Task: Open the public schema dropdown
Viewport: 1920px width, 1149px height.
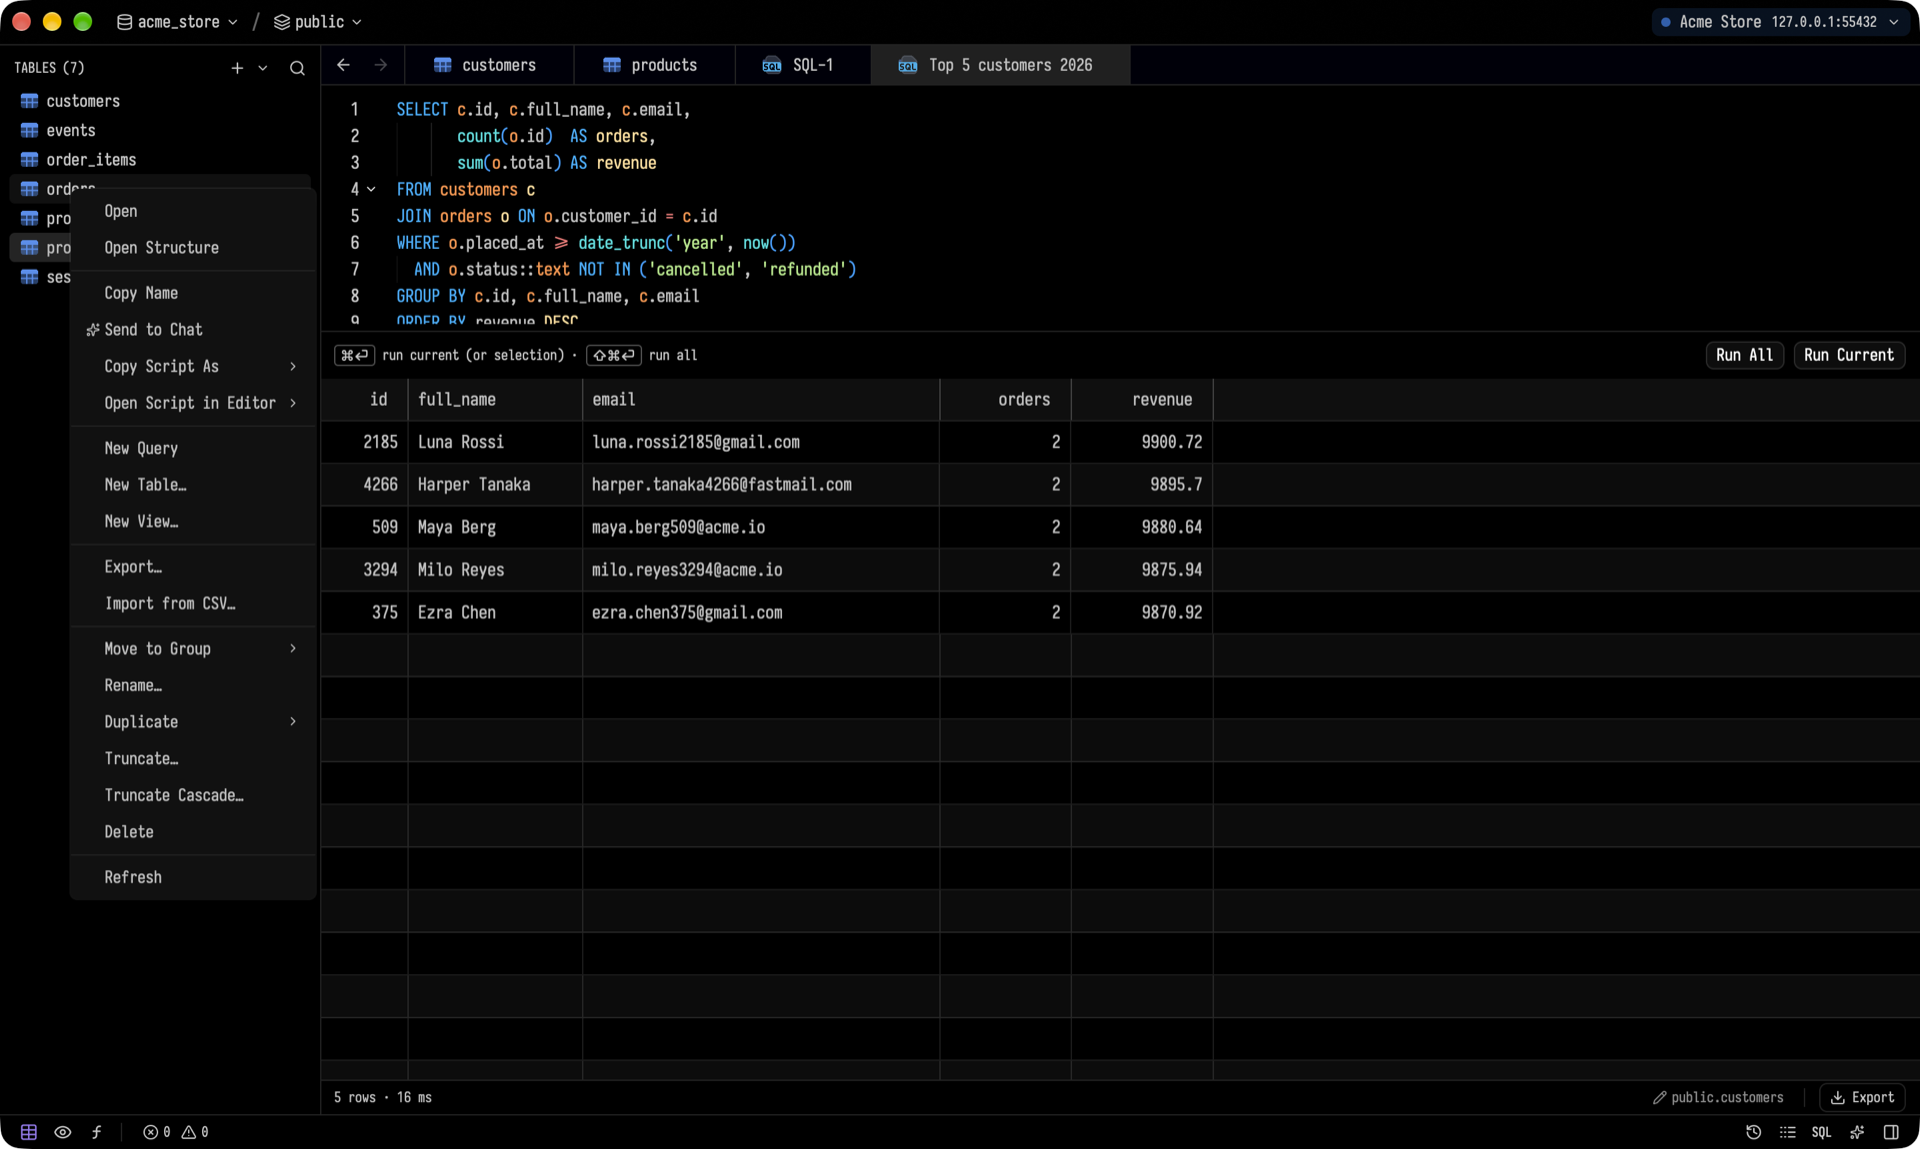Action: pos(317,22)
